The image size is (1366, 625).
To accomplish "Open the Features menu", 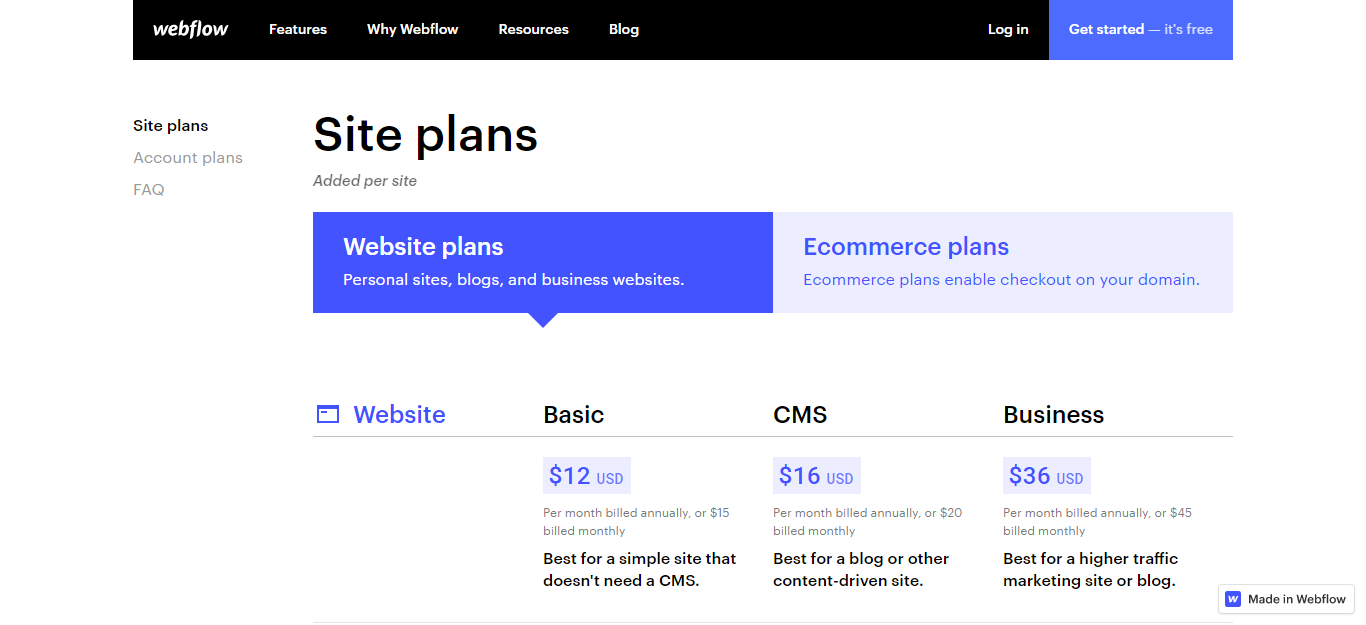I will click(x=298, y=29).
